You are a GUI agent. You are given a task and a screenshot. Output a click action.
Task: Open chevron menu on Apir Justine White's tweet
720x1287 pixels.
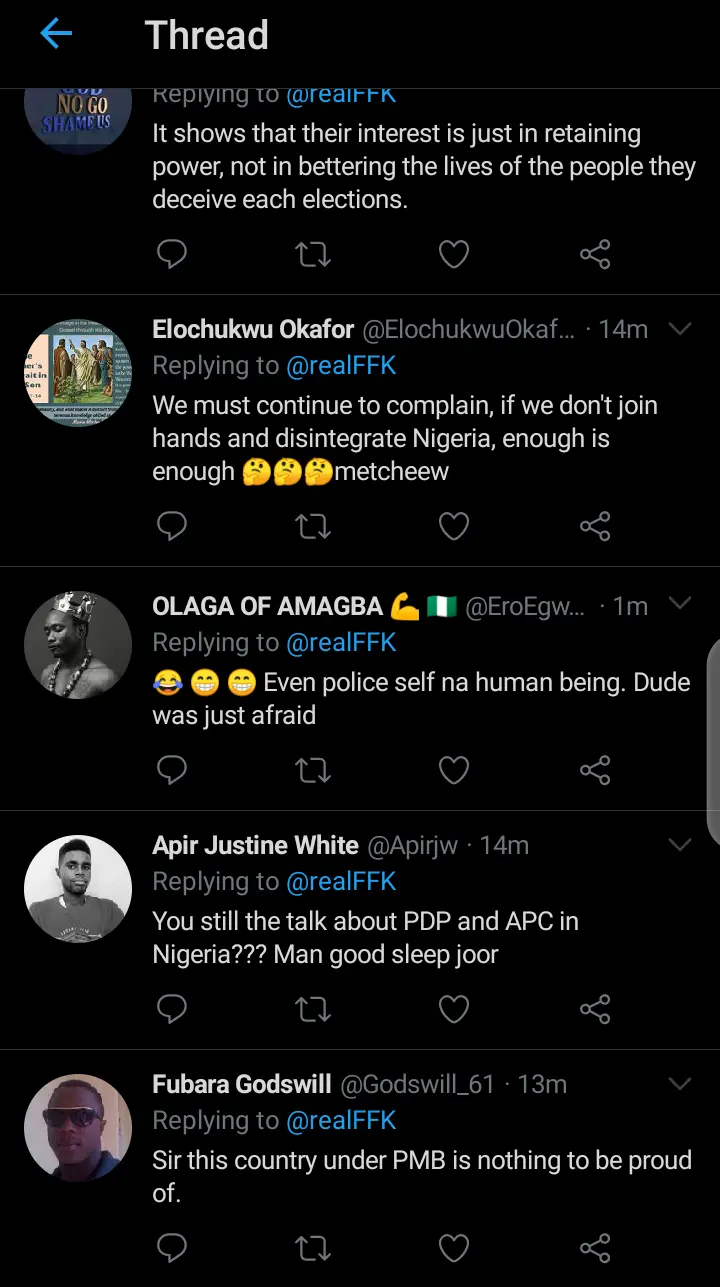pos(680,845)
